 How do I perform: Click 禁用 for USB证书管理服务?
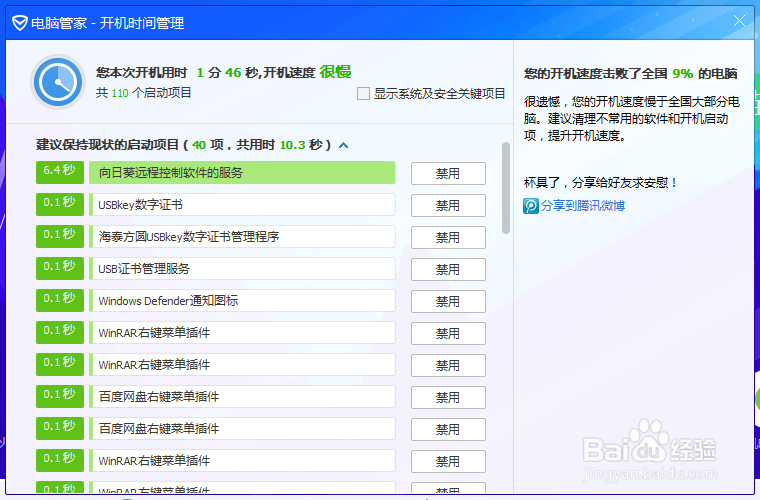coord(448,269)
